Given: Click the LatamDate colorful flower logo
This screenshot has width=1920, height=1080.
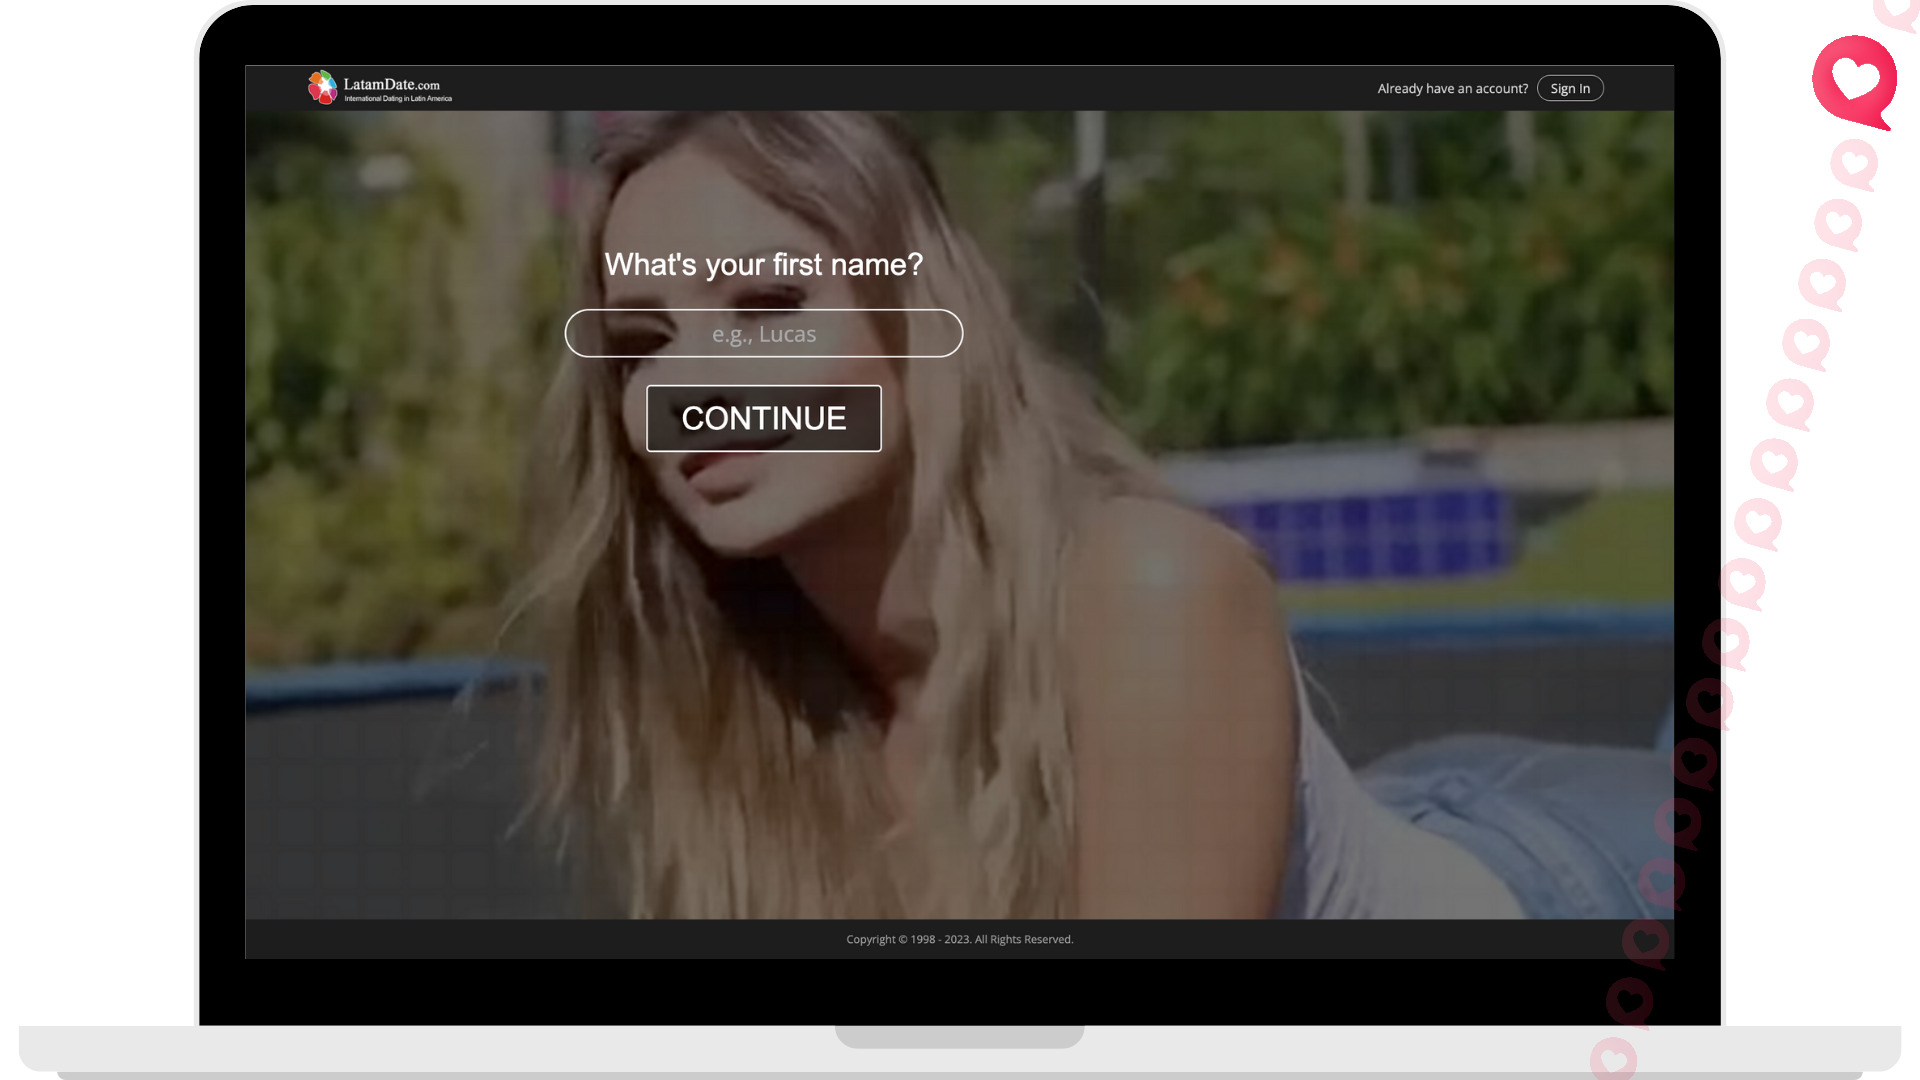Looking at the screenshot, I should click(322, 87).
